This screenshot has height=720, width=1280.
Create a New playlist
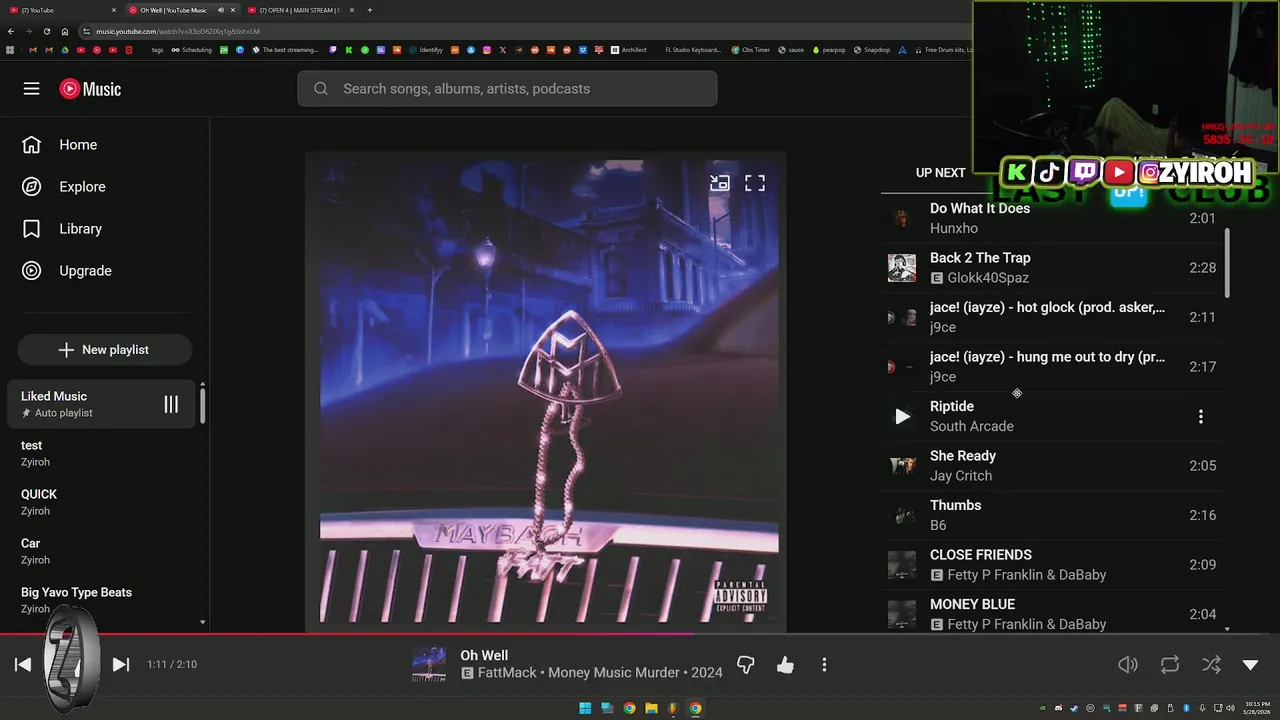(104, 350)
